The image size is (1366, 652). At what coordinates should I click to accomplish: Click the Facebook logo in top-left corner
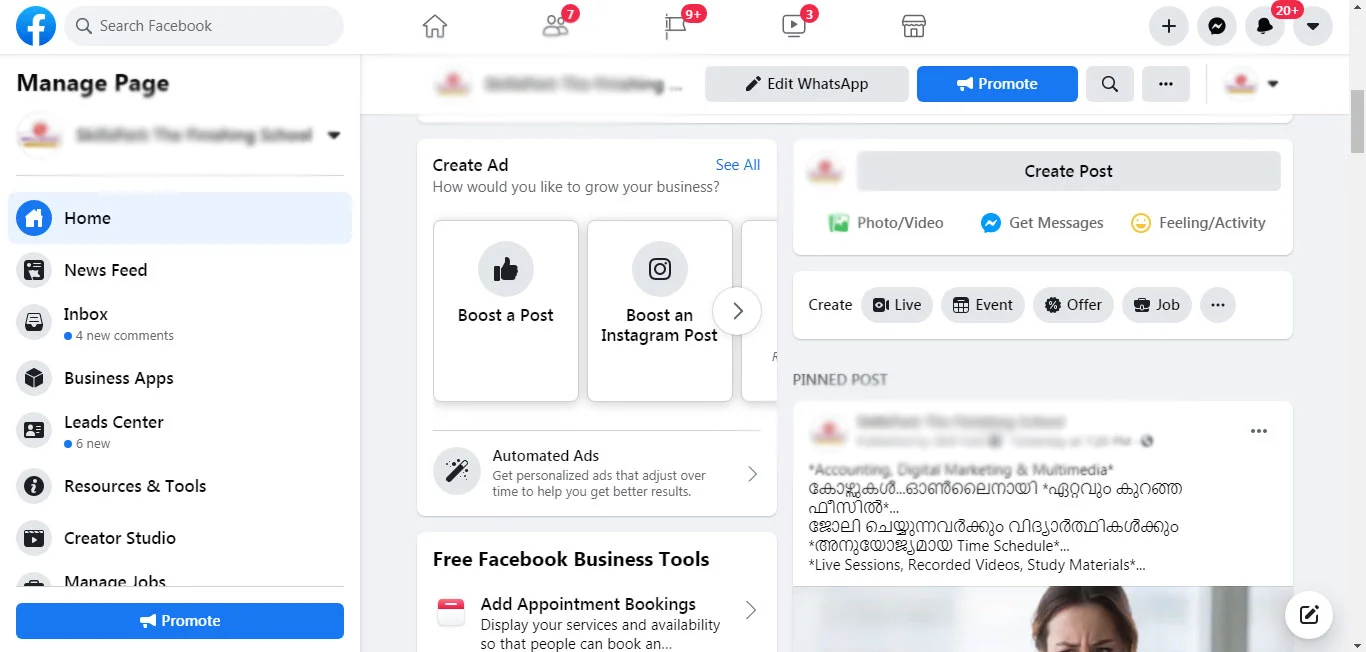pyautogui.click(x=35, y=26)
